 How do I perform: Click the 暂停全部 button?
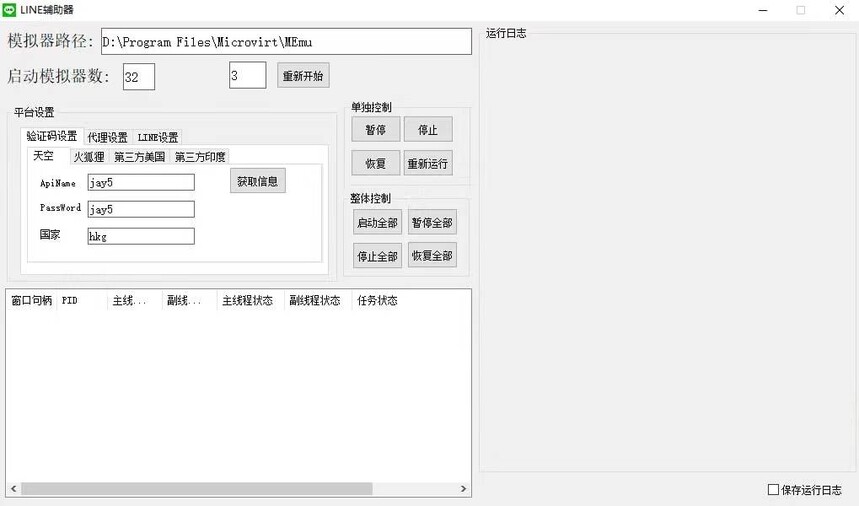(432, 222)
